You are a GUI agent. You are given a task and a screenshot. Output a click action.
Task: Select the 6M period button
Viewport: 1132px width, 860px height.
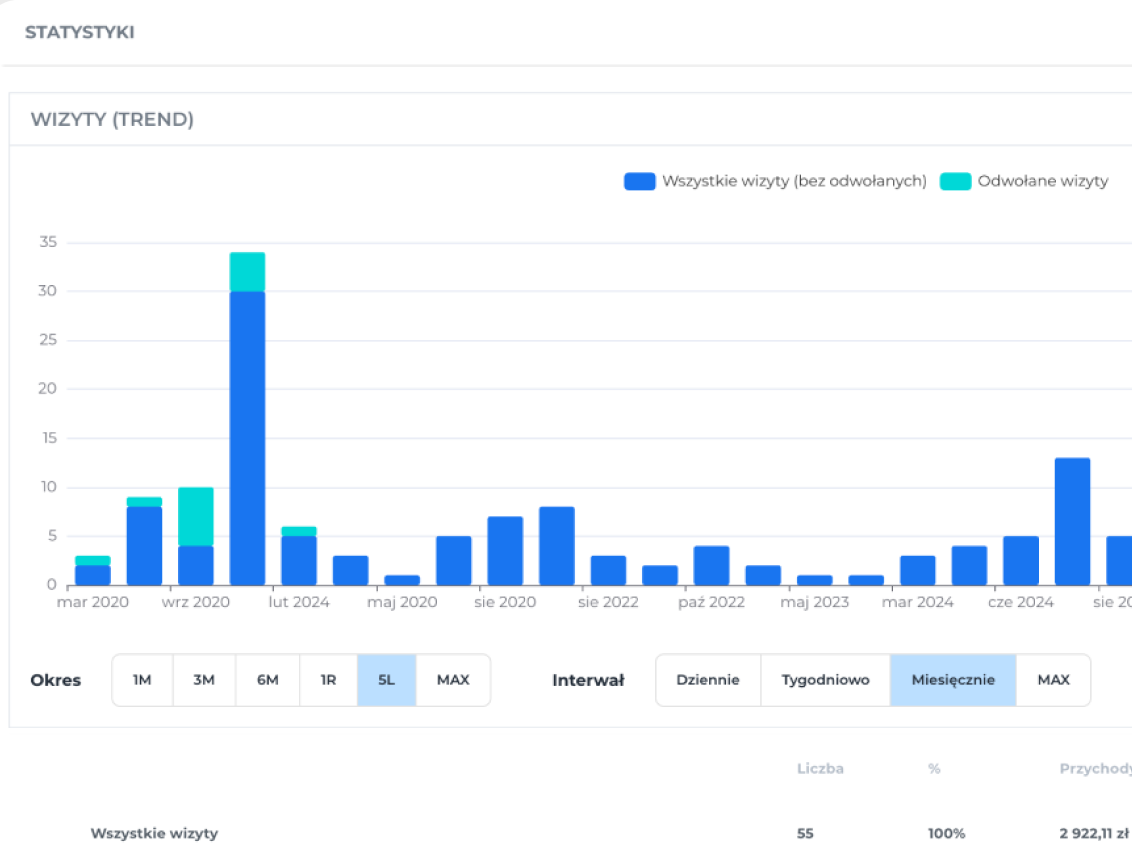(x=268, y=680)
